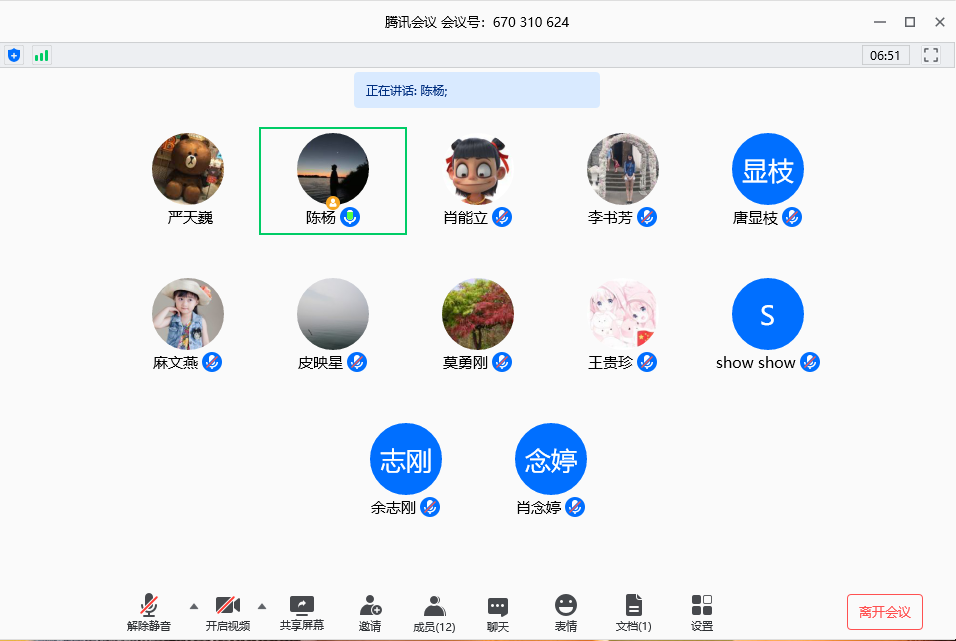Select the blue 志刚 avatar
The height and width of the screenshot is (641, 956).
(405, 459)
